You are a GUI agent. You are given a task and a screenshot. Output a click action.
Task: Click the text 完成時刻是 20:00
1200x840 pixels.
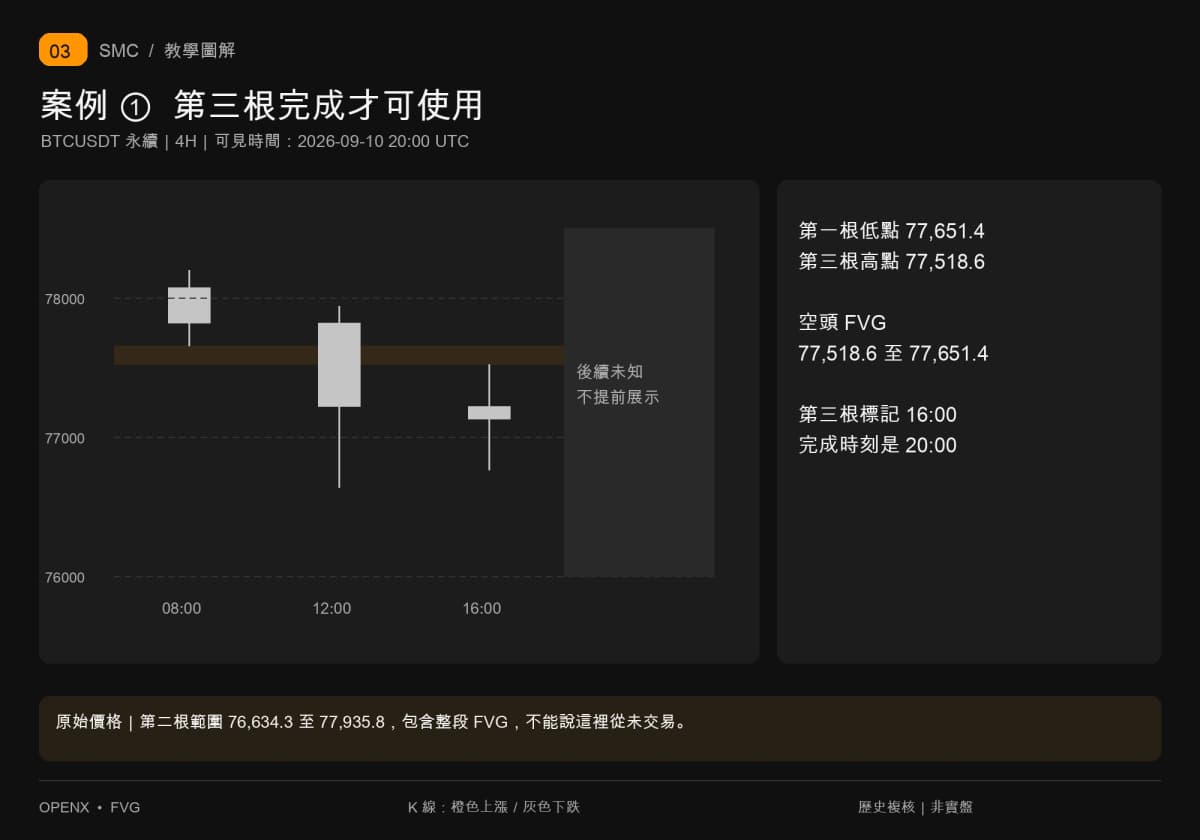tap(878, 445)
